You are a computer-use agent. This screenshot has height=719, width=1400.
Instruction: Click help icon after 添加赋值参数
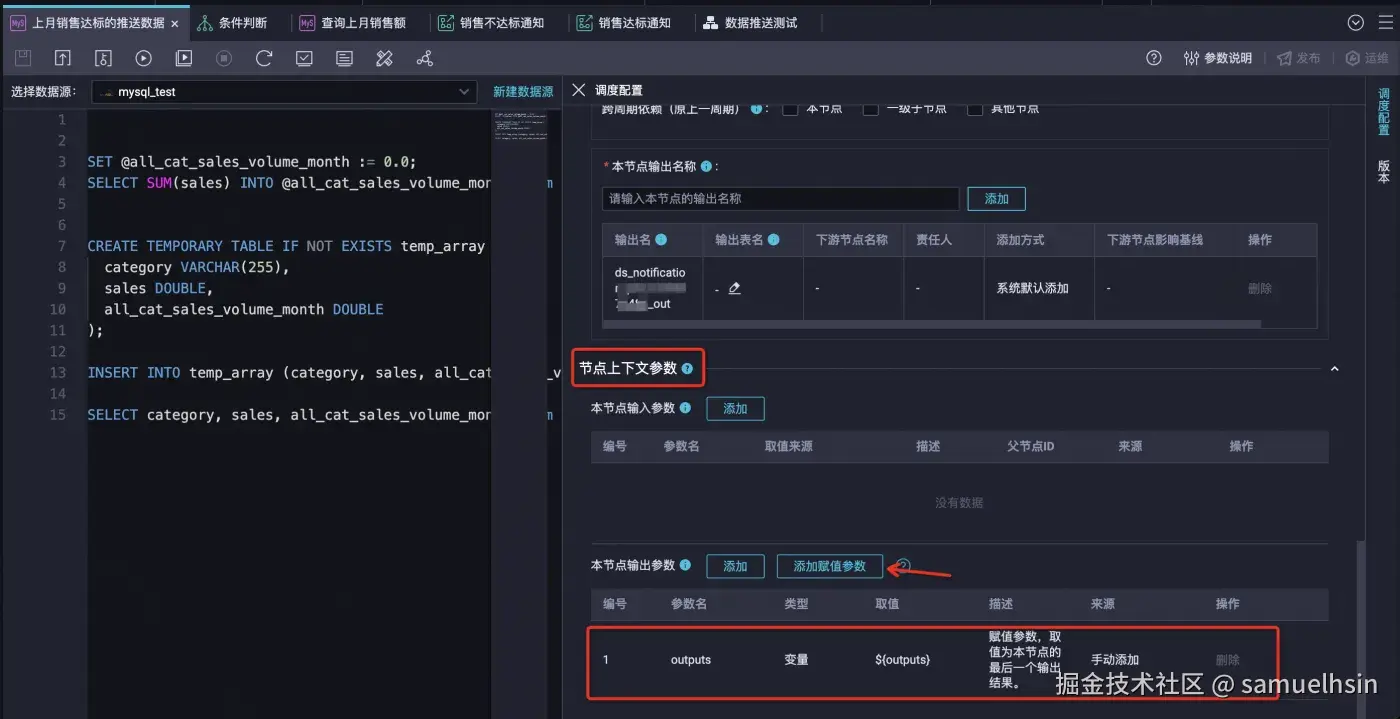tap(904, 566)
